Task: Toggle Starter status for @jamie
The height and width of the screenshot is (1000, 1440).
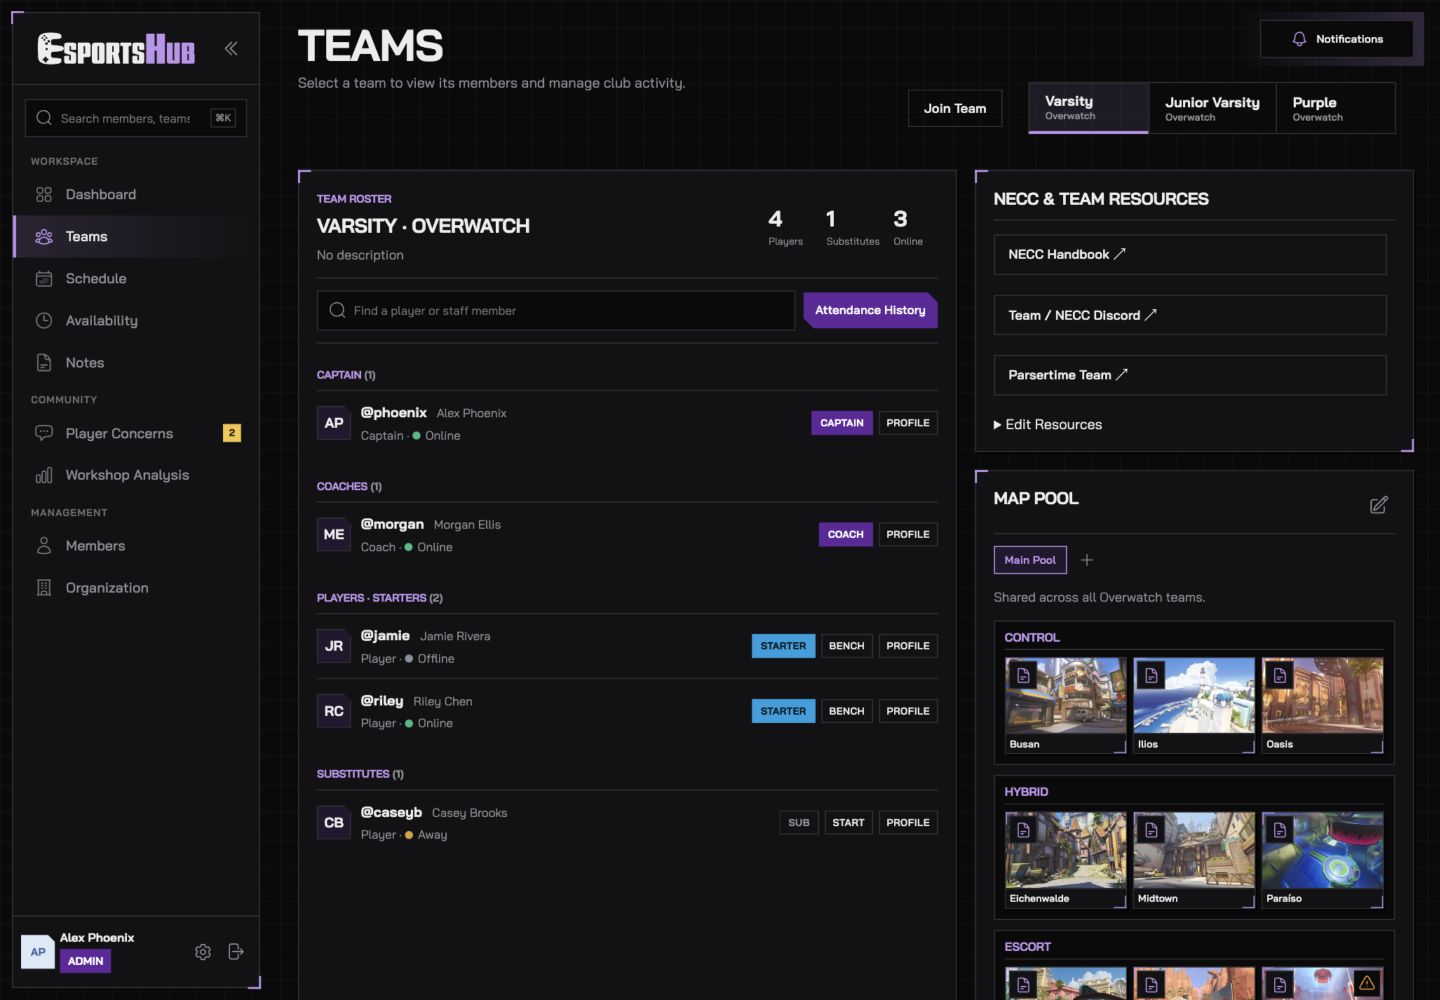Action: (783, 646)
